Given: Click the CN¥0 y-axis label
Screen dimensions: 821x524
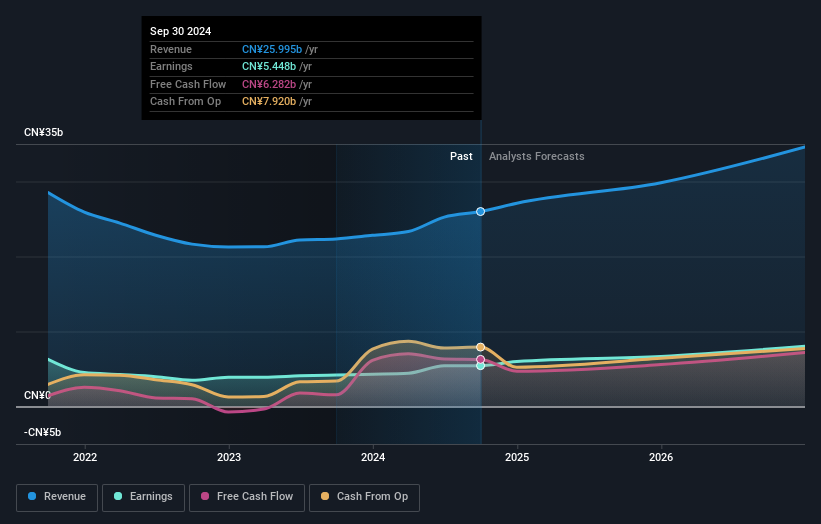Looking at the screenshot, I should pyautogui.click(x=37, y=395).
